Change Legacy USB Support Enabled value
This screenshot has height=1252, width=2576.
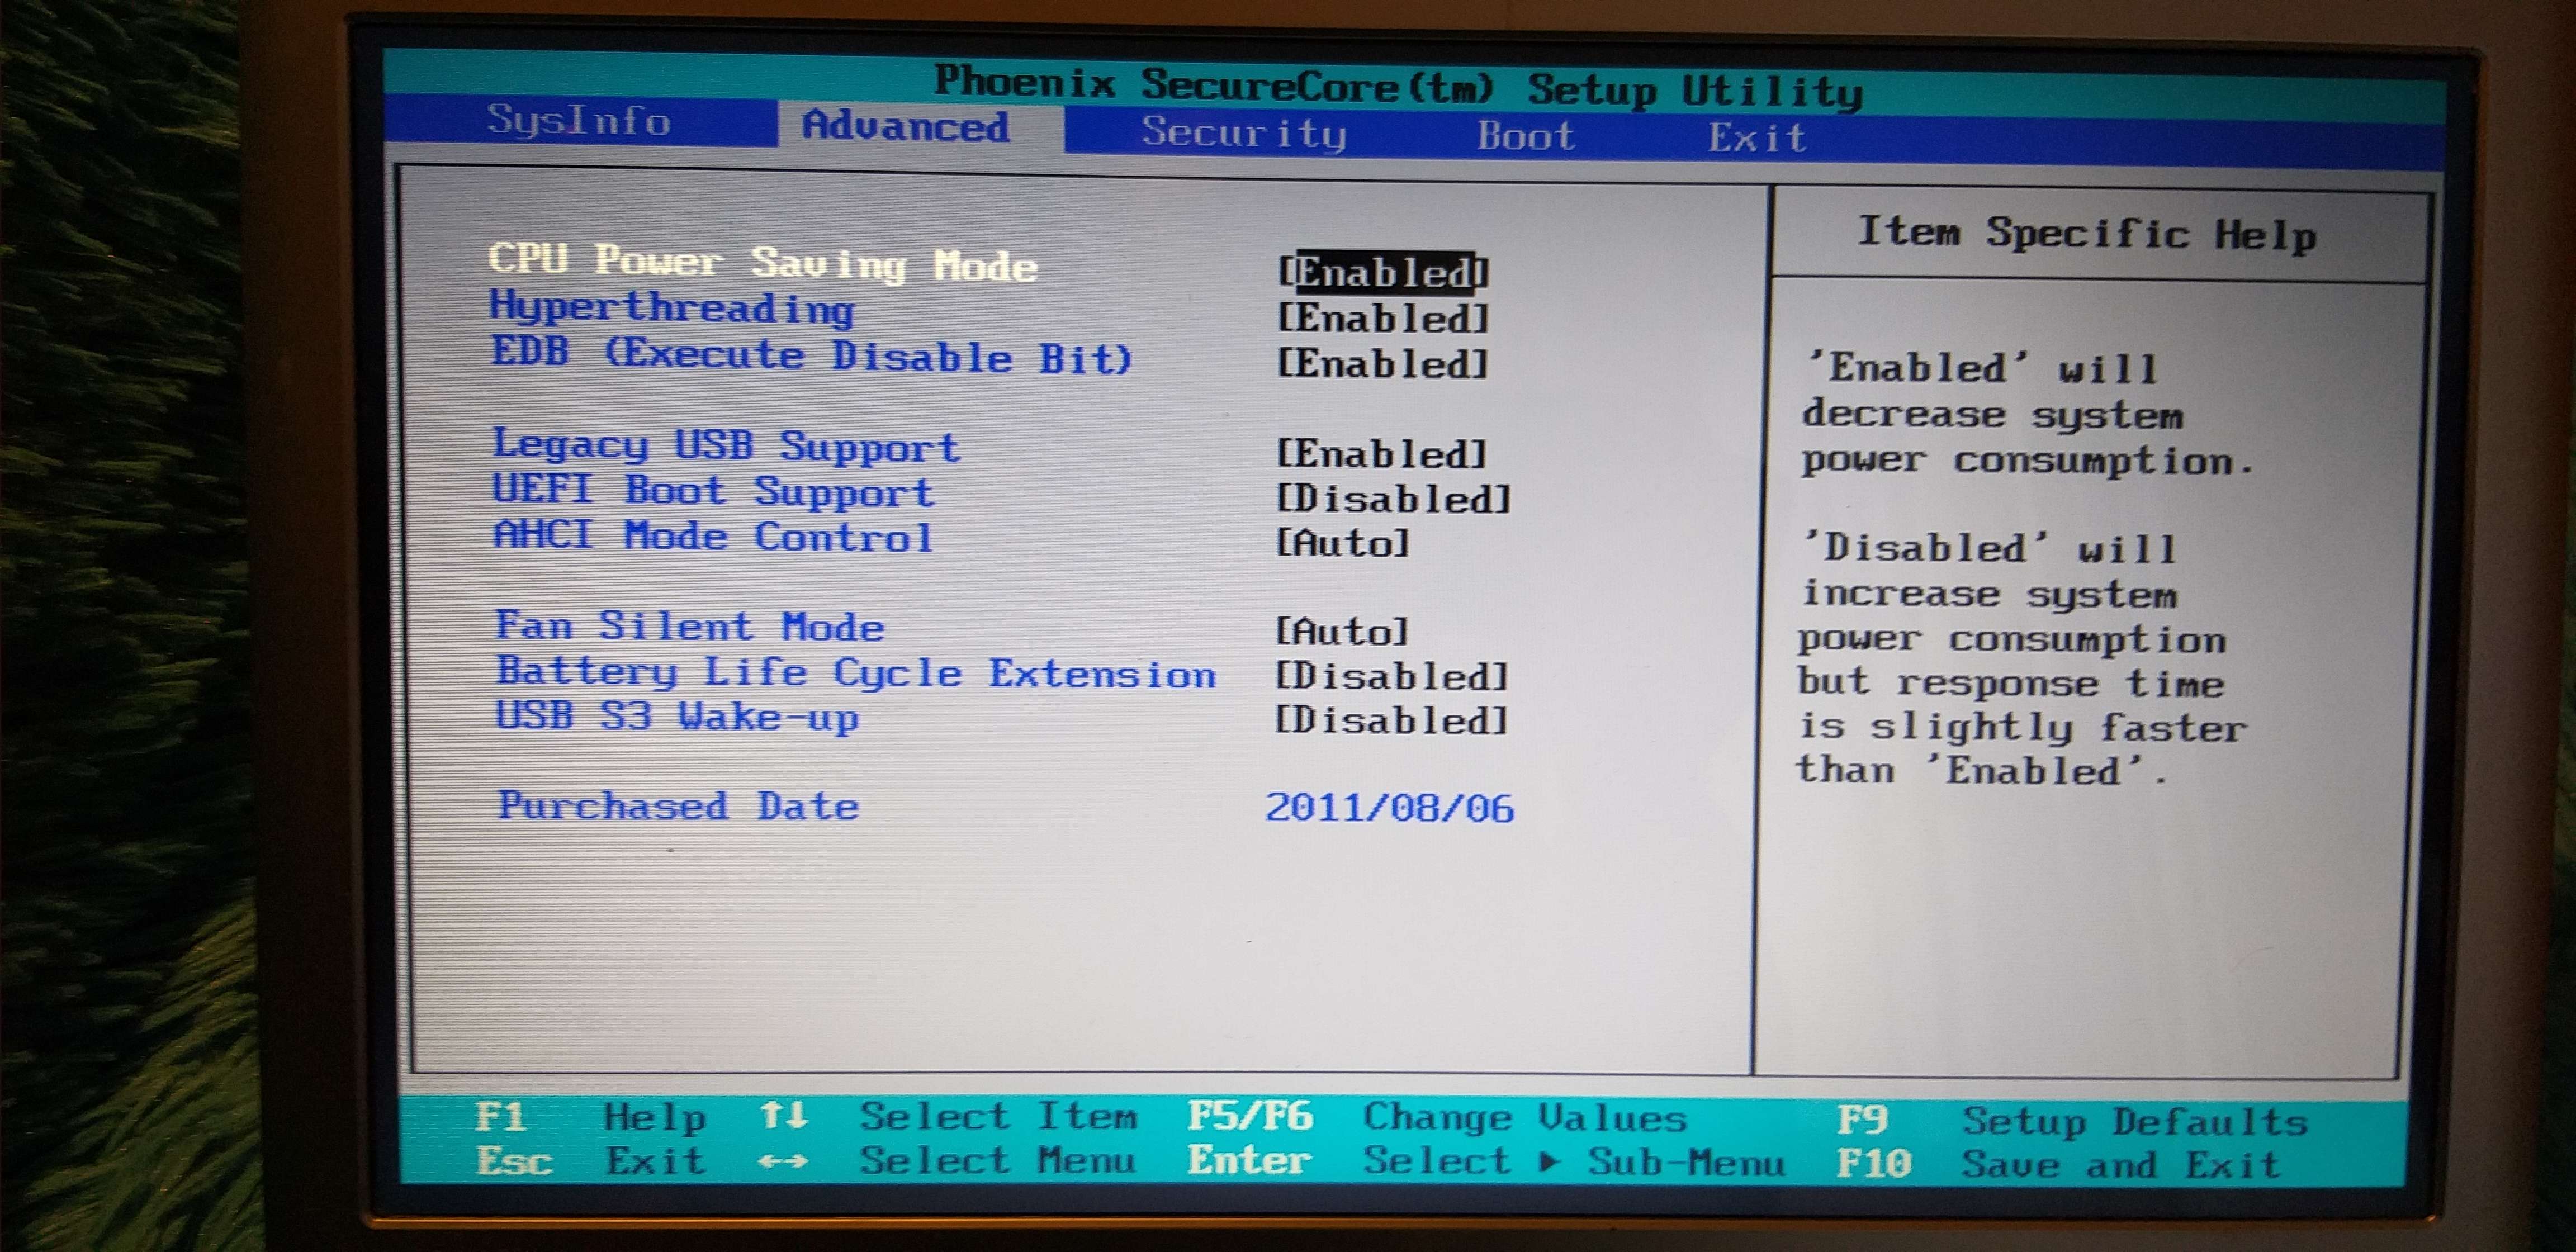click(1382, 454)
